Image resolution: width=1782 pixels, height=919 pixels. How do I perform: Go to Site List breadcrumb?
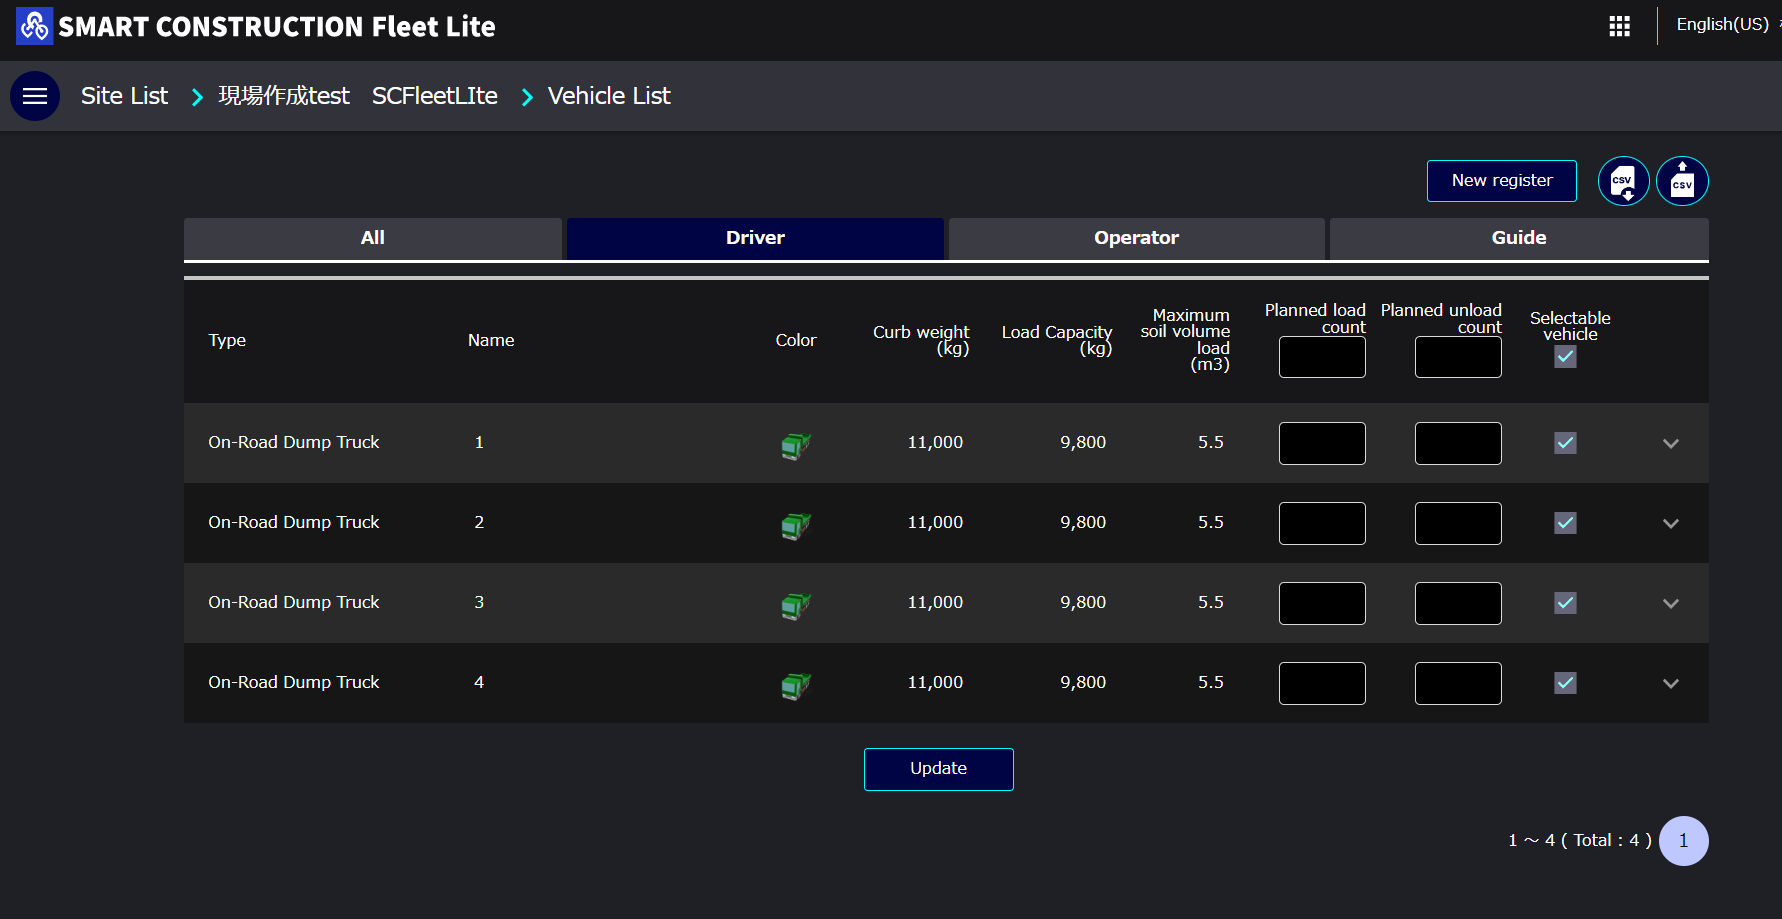[125, 96]
